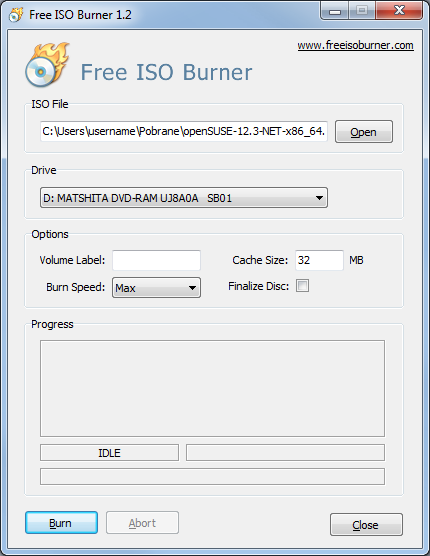Click the empty status box beside IDLE

point(285,453)
